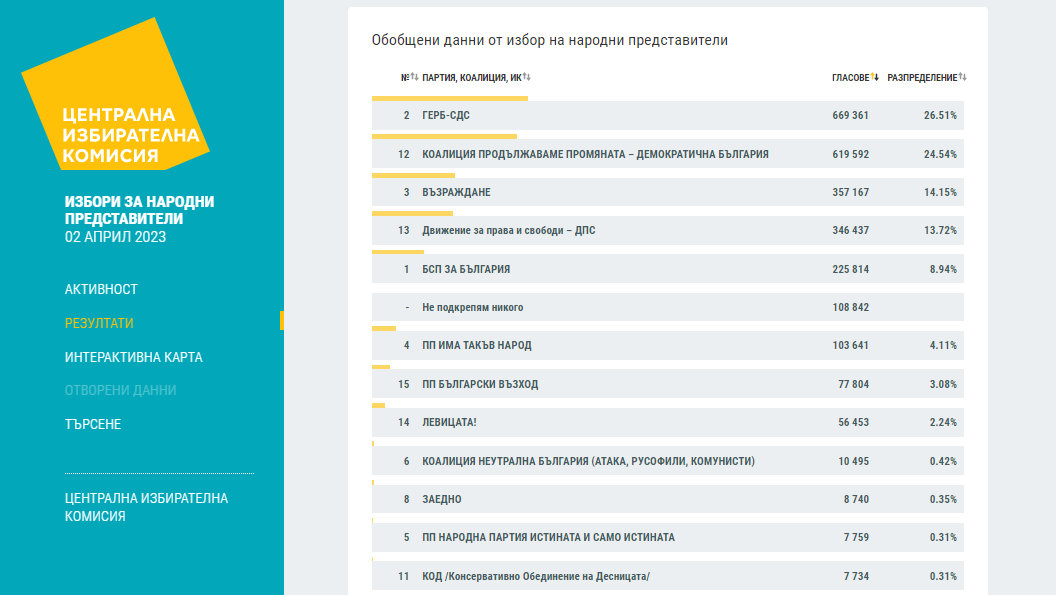Screen dimensions: 1056x595
Task: Click the ПП Има такъв народ row
Action: (x=667, y=346)
